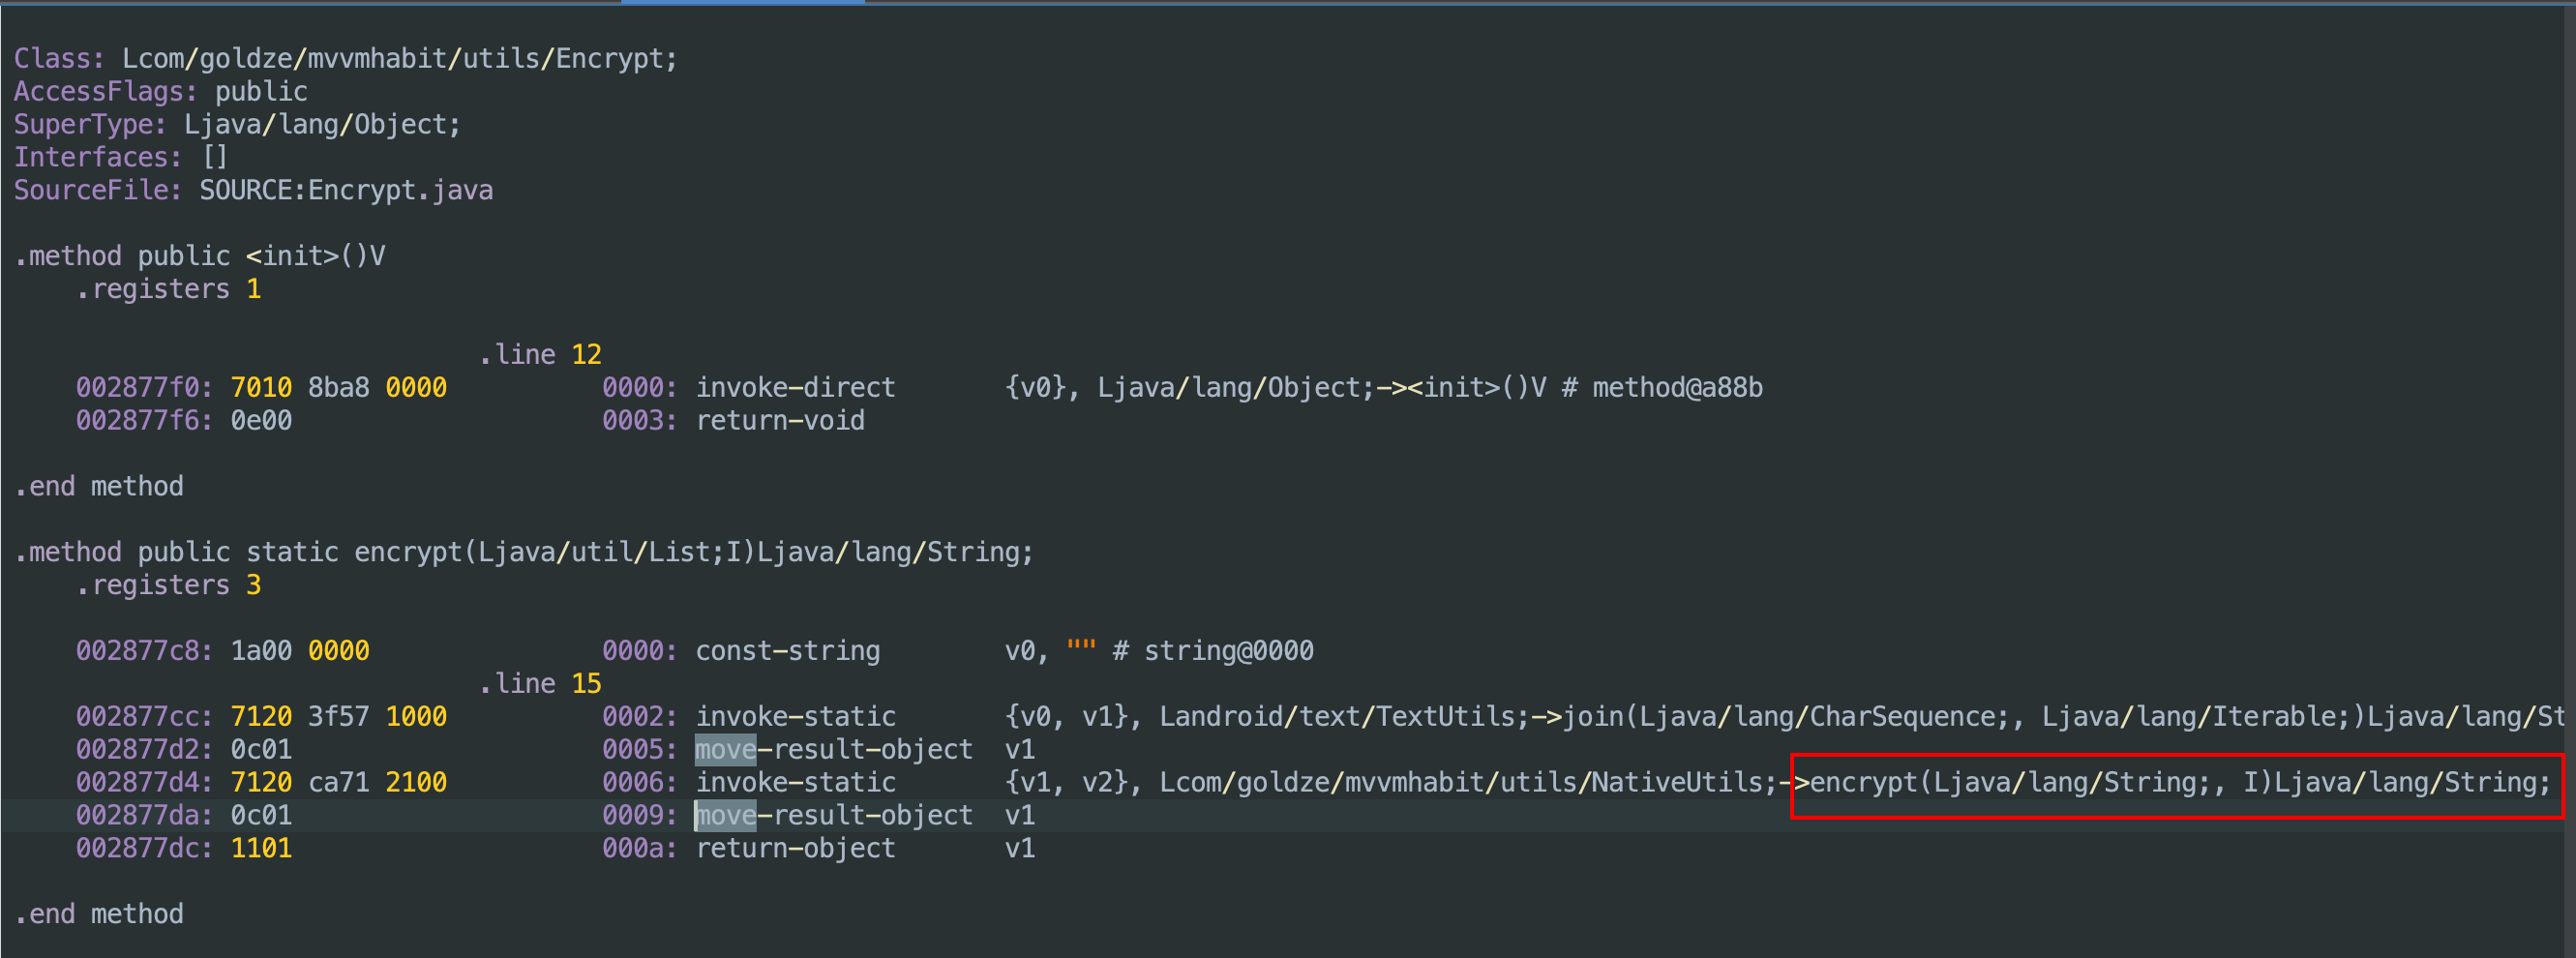Image resolution: width=2576 pixels, height=958 pixels.
Task: Select the SuperType Ljava/lang/Object; text
Action: coord(322,125)
